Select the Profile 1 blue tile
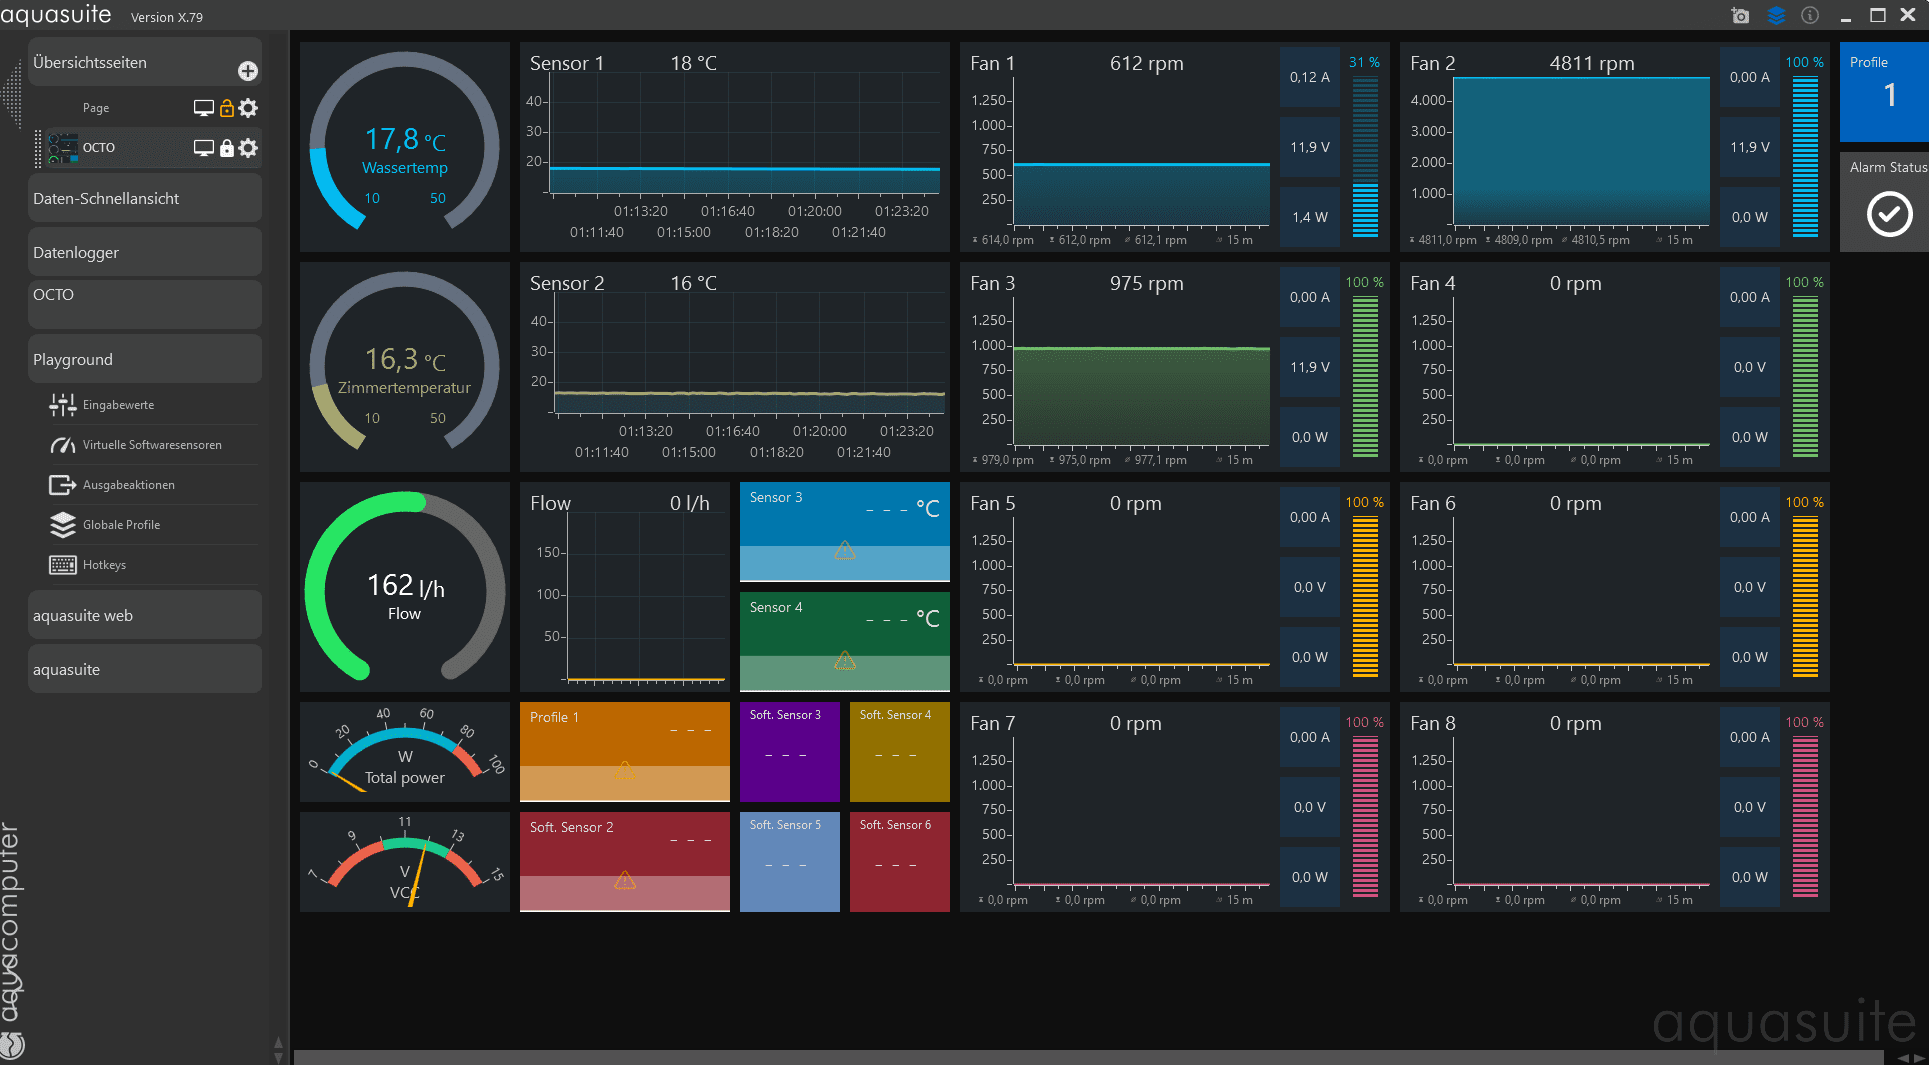 pos(1884,92)
